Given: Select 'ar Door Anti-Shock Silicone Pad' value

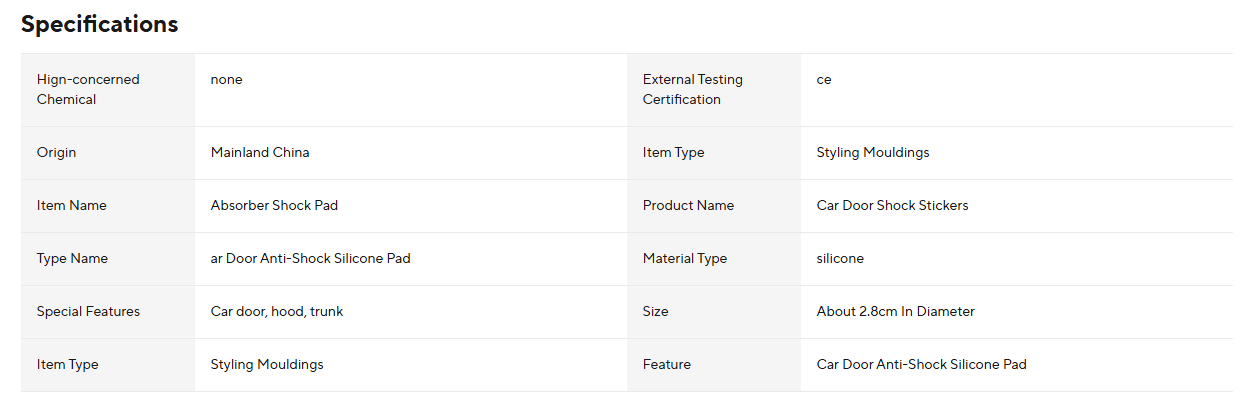Looking at the screenshot, I should (x=310, y=259).
